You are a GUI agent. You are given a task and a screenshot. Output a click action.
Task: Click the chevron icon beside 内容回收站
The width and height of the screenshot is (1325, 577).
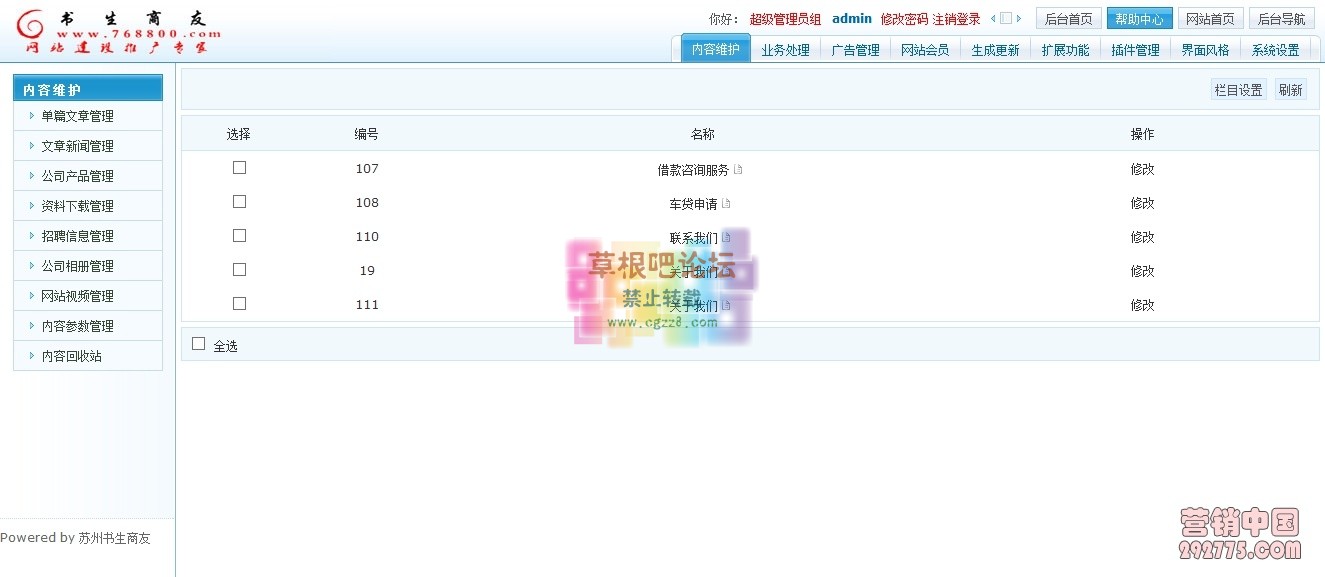[31, 355]
